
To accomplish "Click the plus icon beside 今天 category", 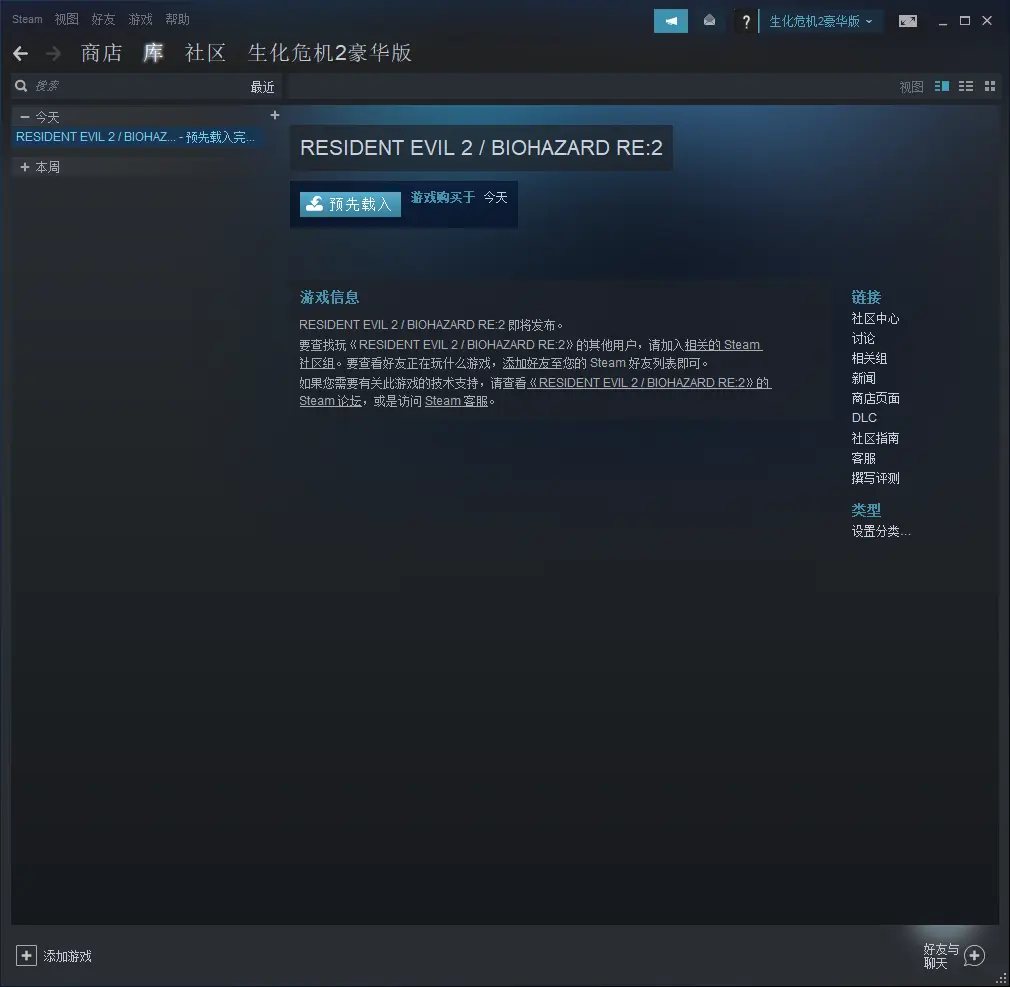I will 275,115.
